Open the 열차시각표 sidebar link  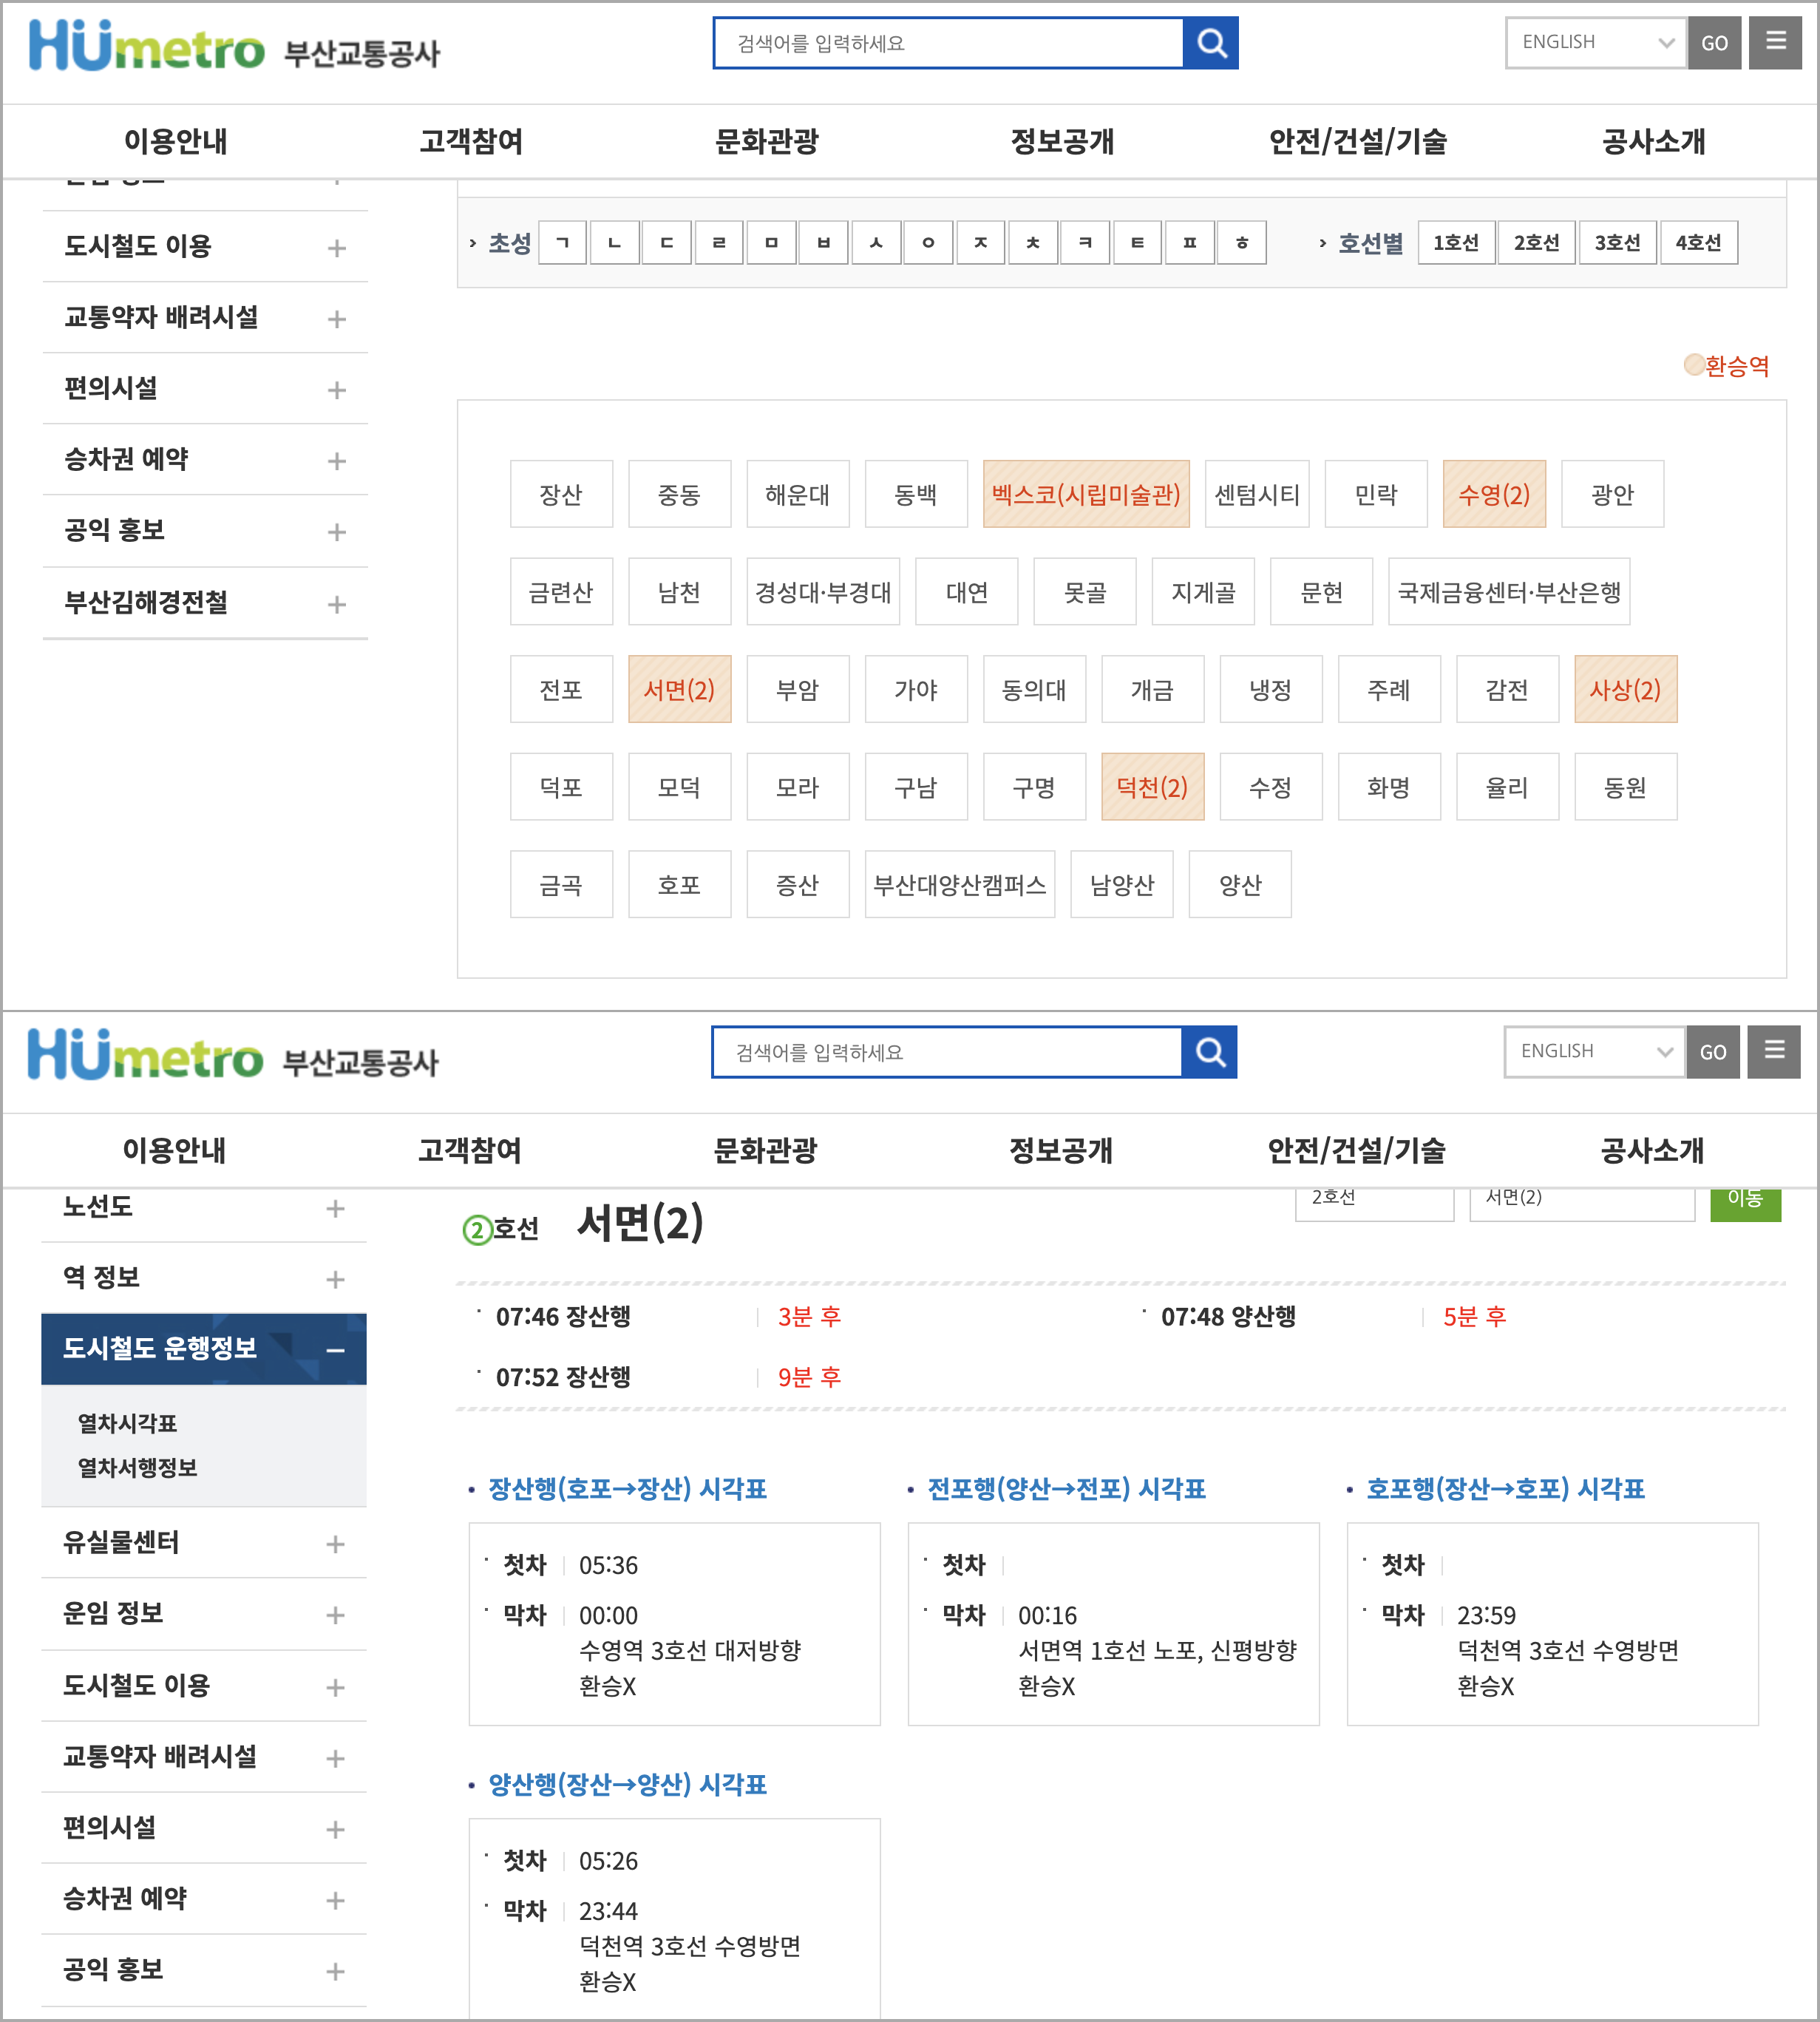pyautogui.click(x=127, y=1423)
